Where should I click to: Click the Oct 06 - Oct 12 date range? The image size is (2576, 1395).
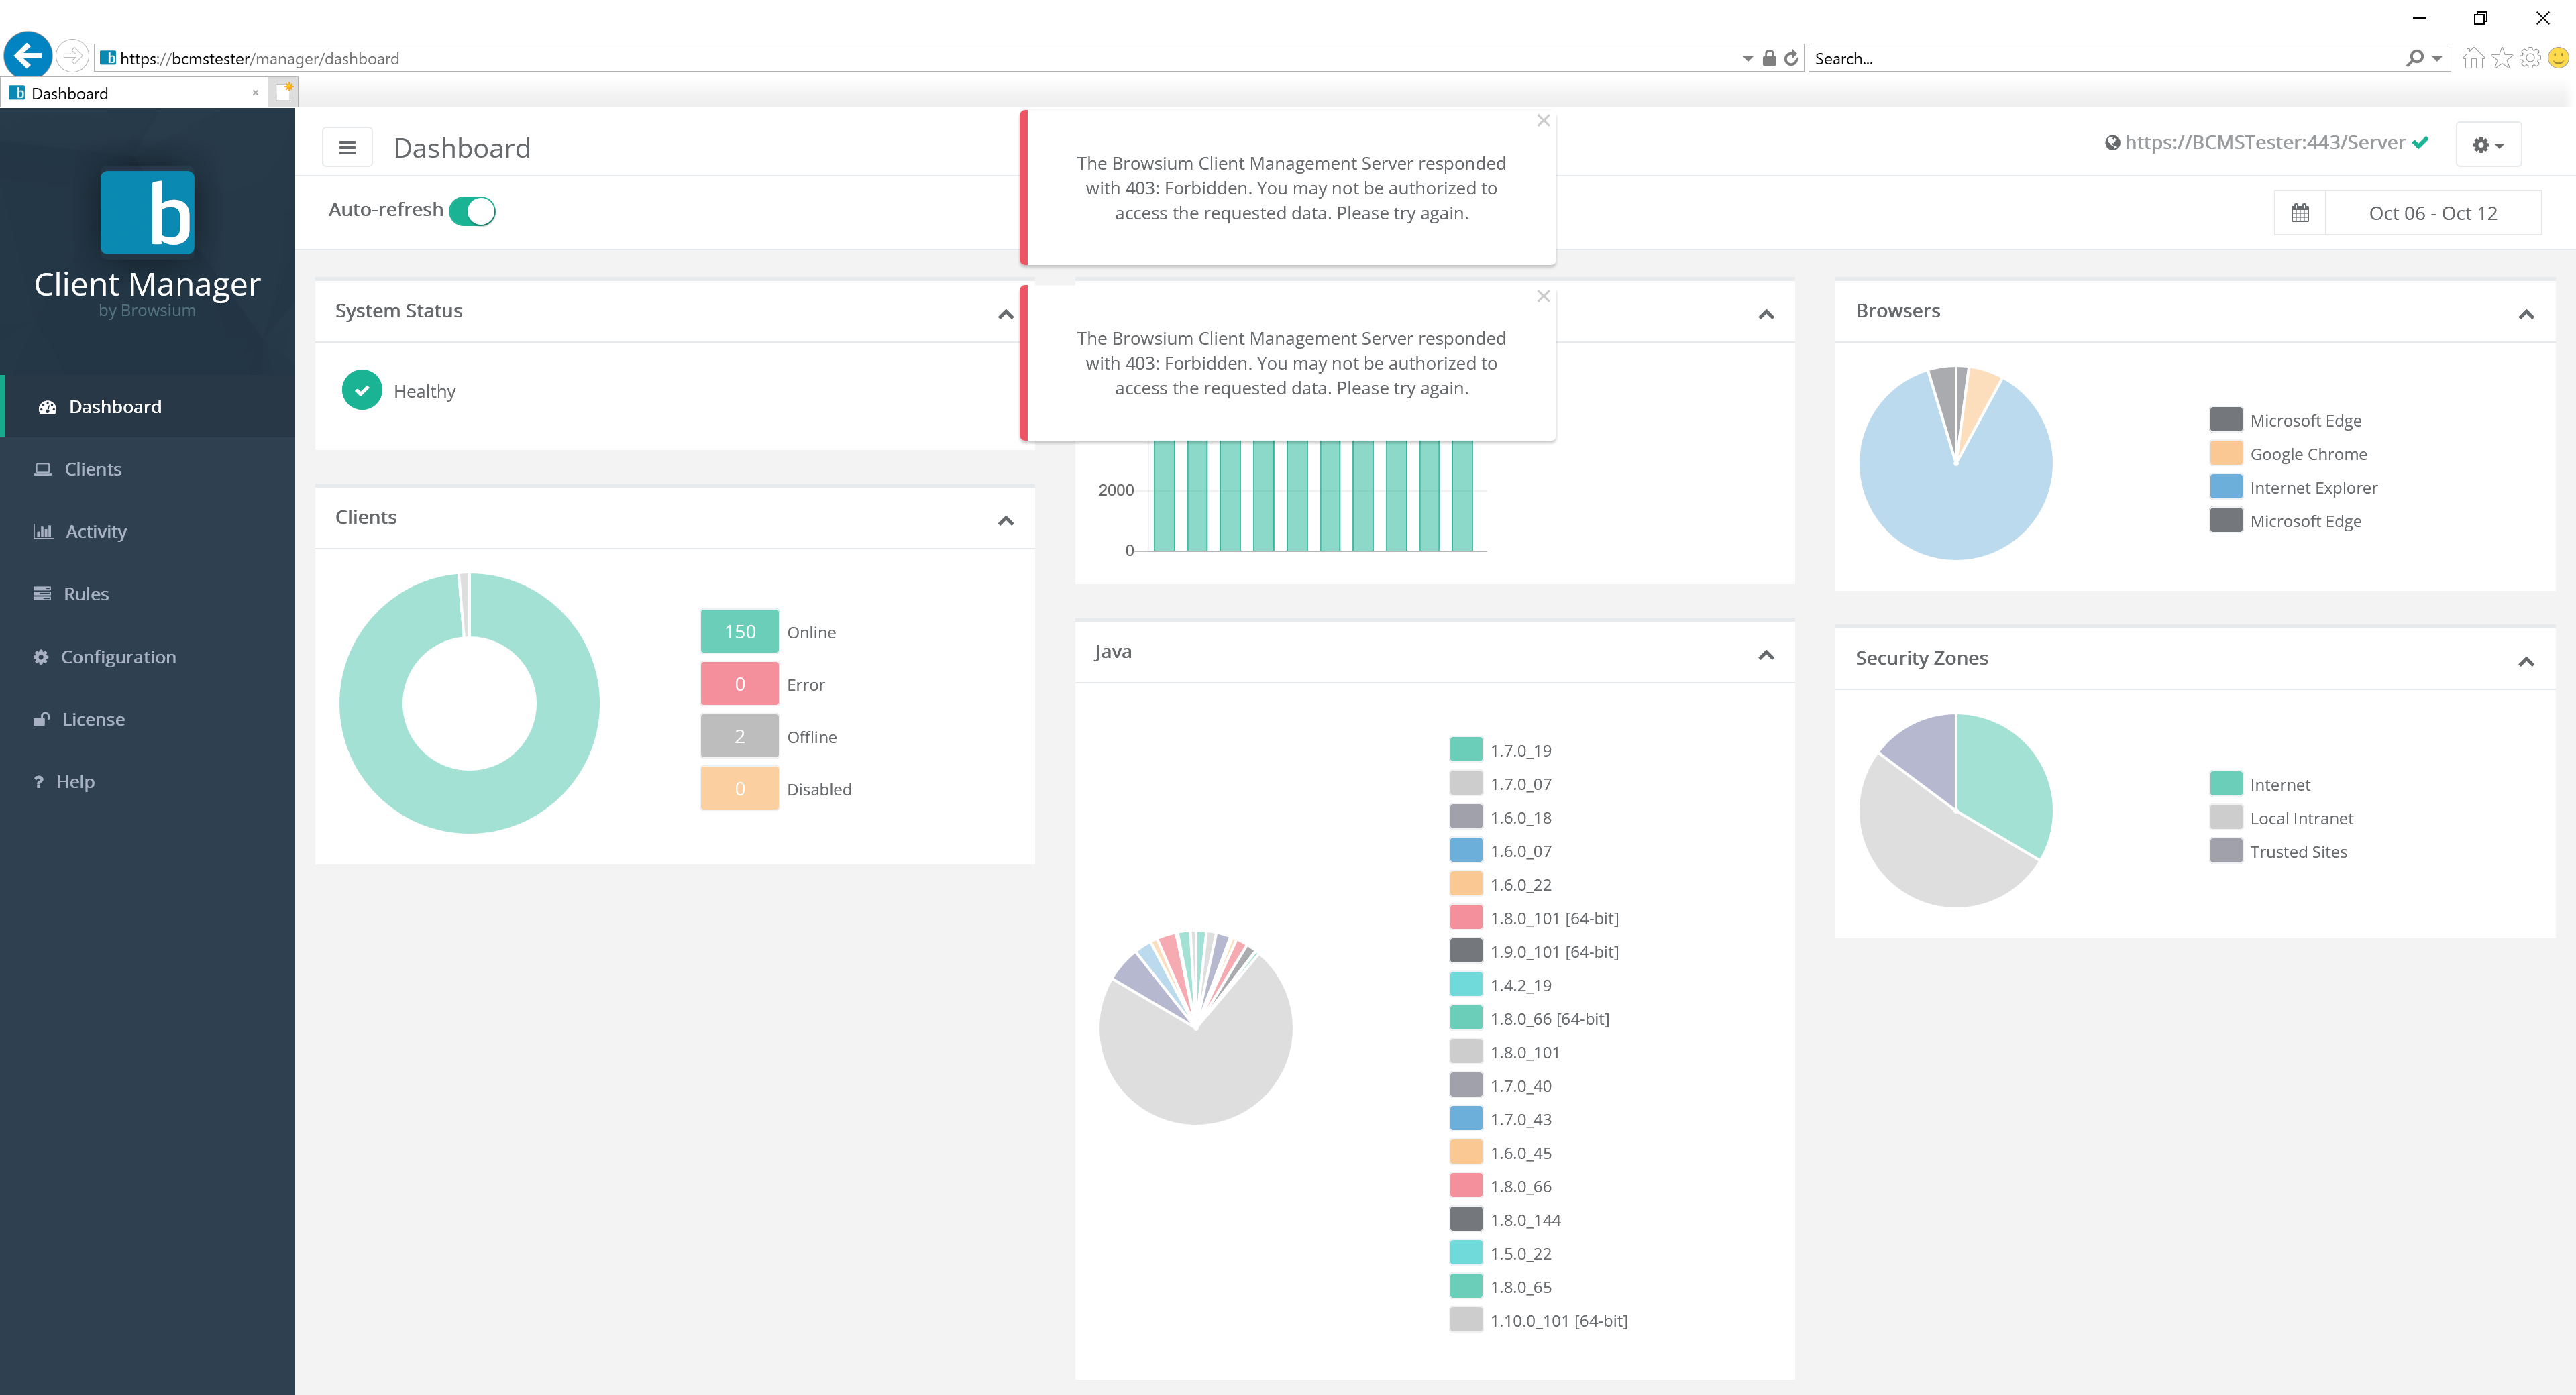(x=2432, y=213)
